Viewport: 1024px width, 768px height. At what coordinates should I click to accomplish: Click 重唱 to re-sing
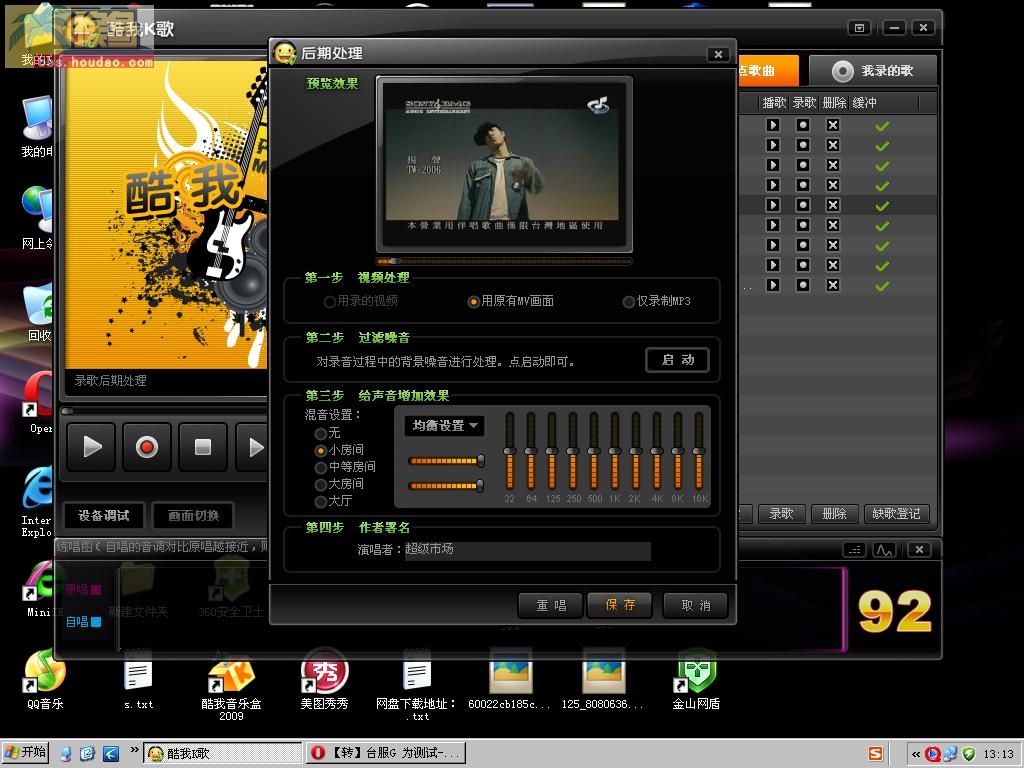[551, 605]
